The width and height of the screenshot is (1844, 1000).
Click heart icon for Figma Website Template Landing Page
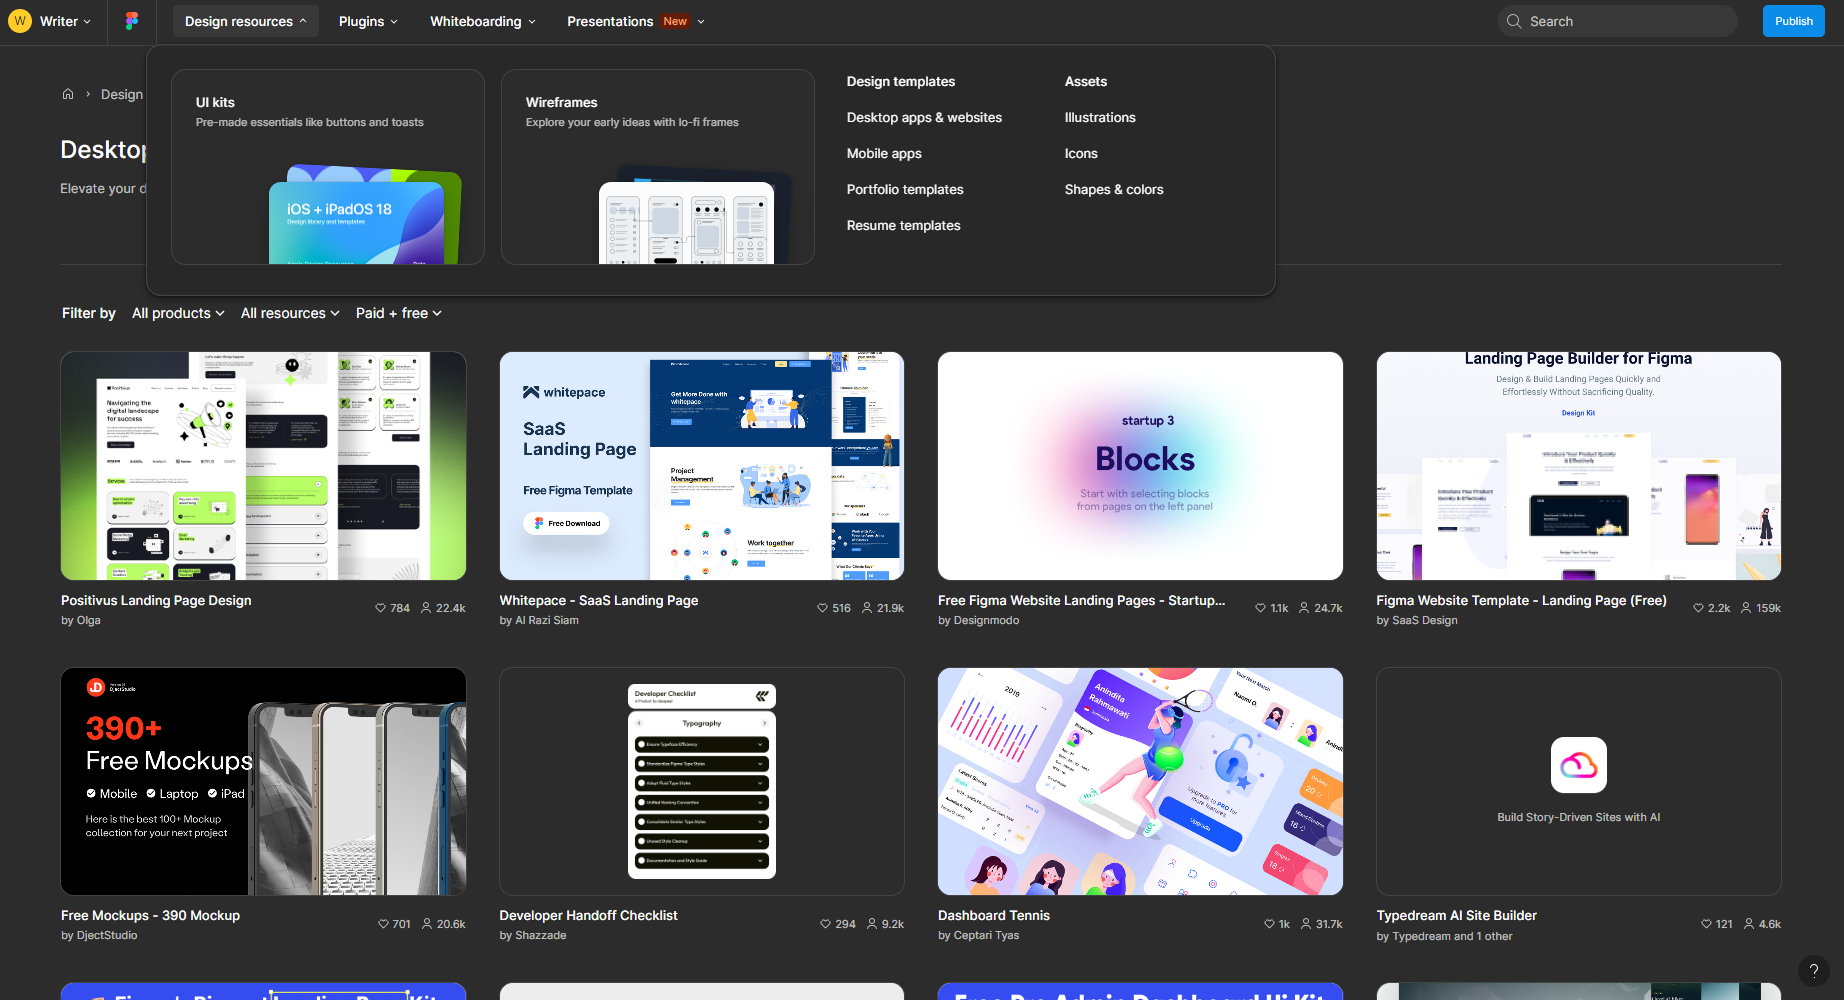pyautogui.click(x=1698, y=608)
